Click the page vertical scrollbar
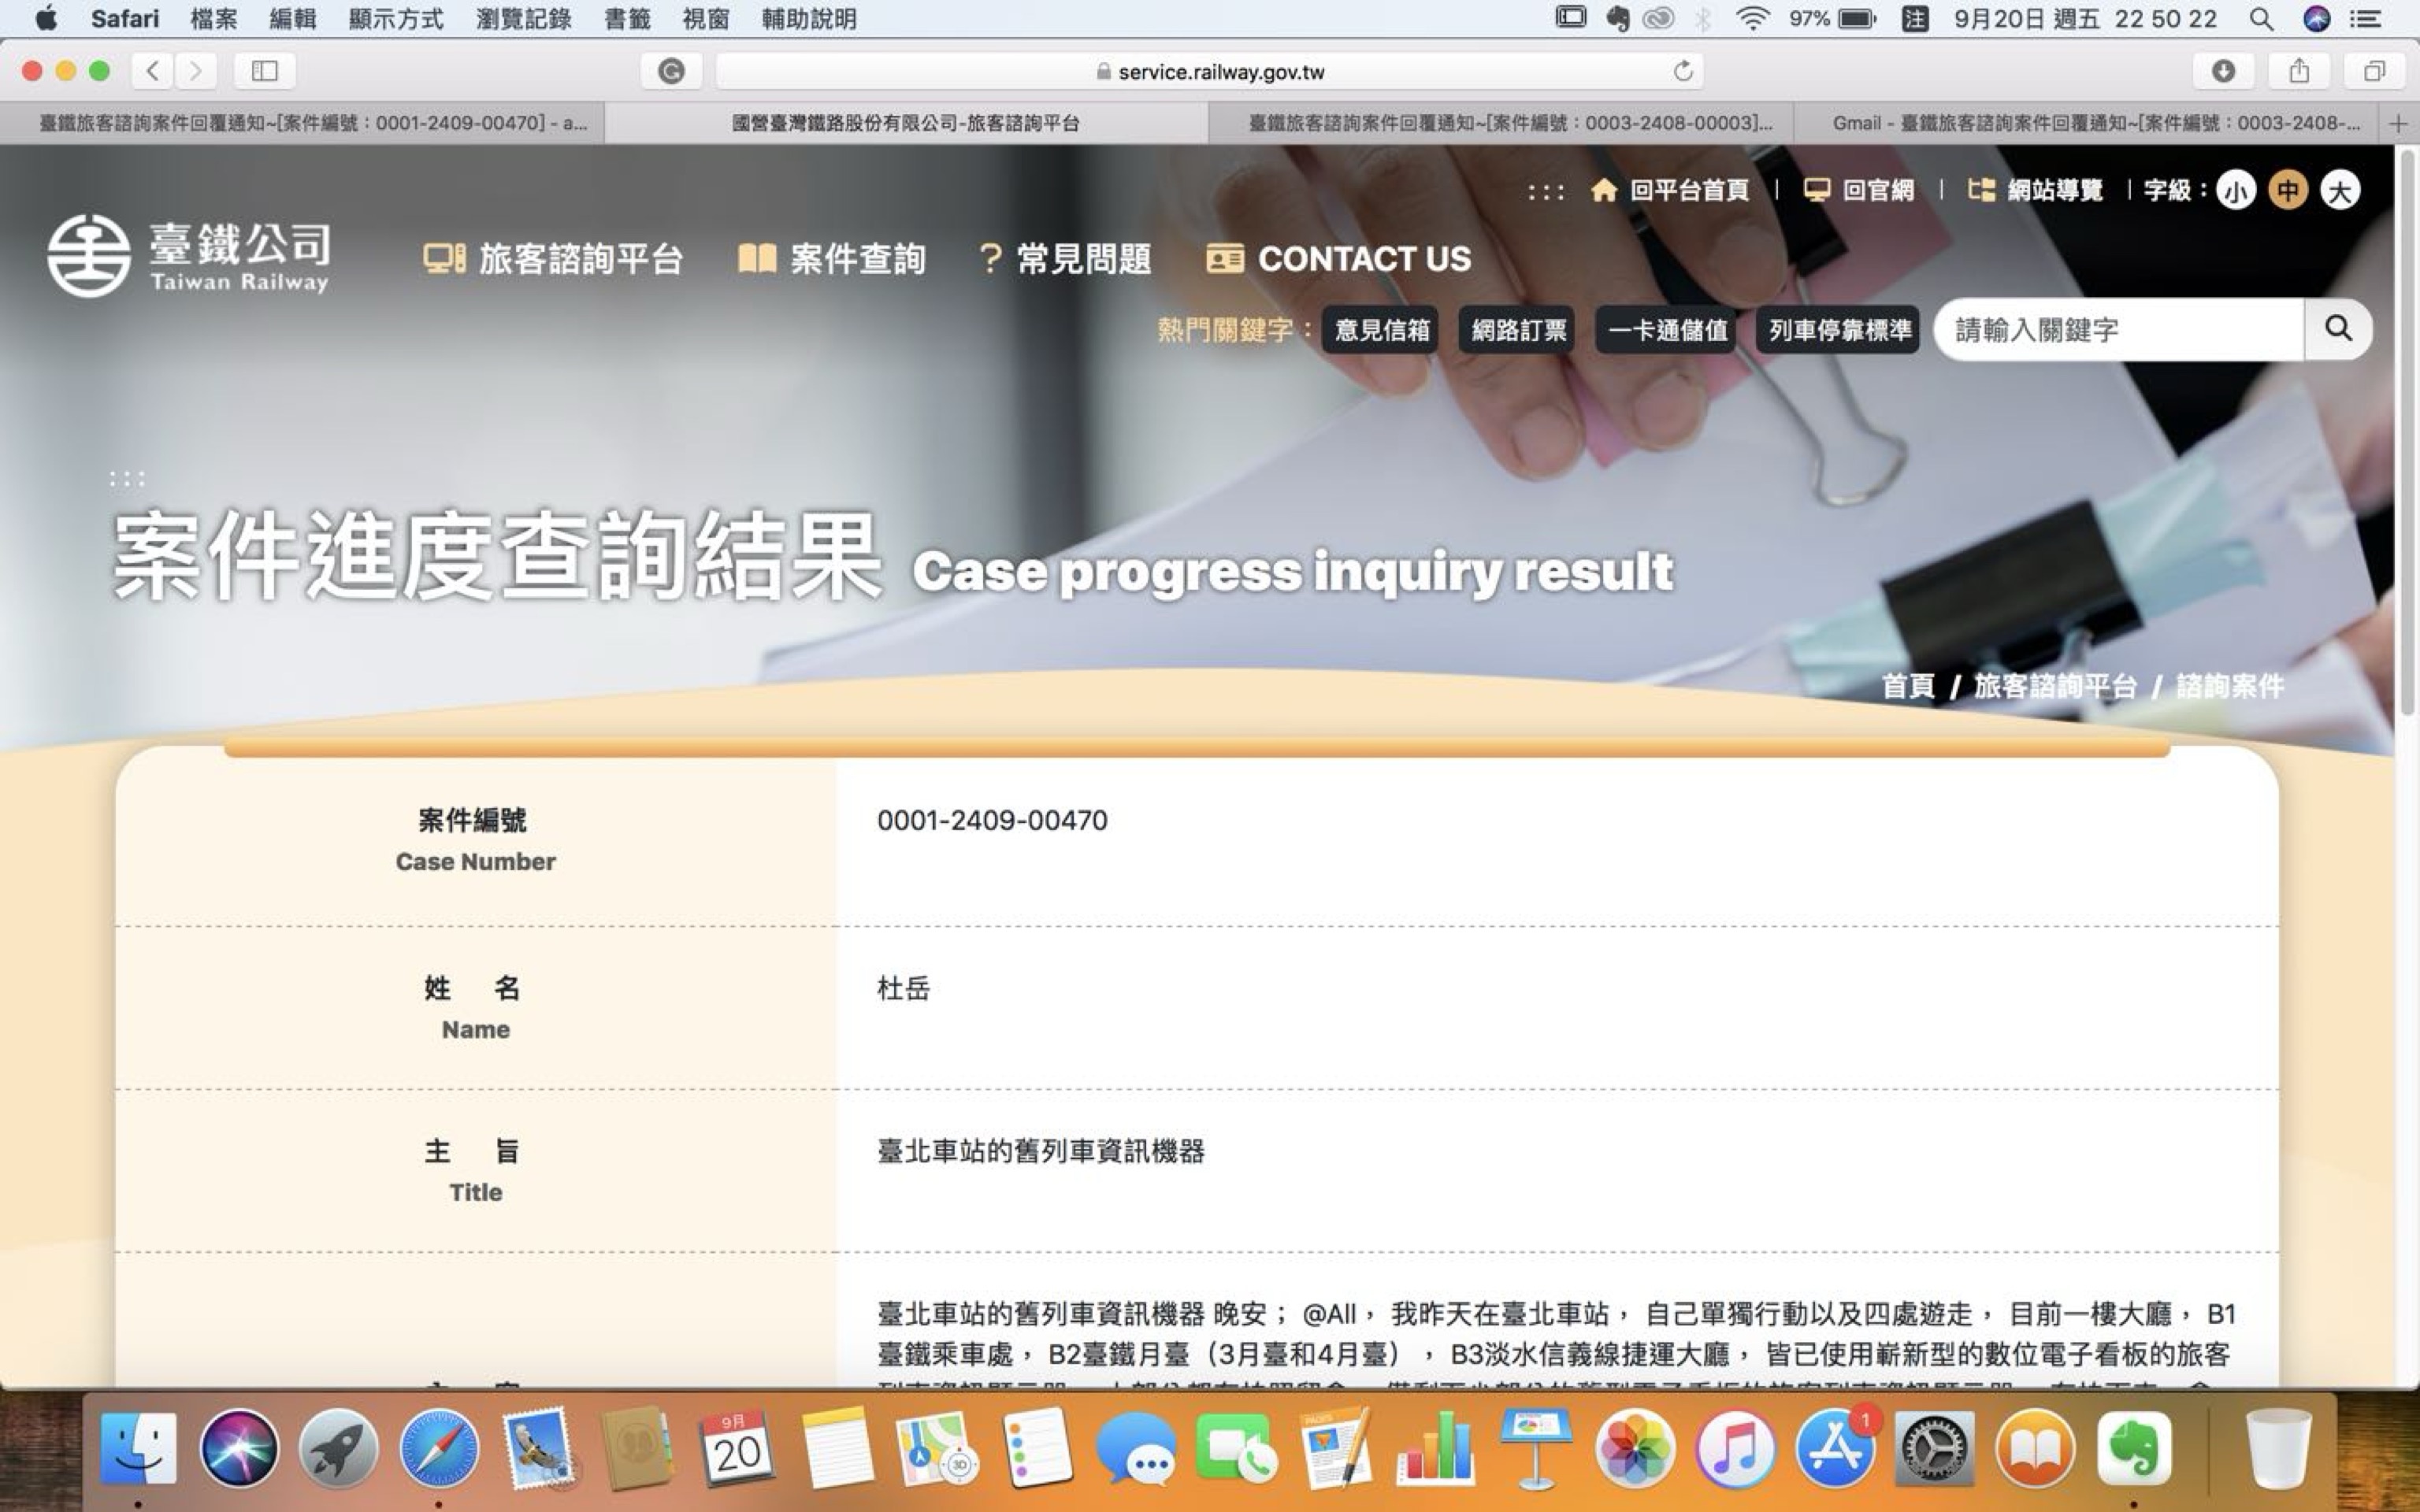This screenshot has height=1512, width=2420. click(2407, 430)
